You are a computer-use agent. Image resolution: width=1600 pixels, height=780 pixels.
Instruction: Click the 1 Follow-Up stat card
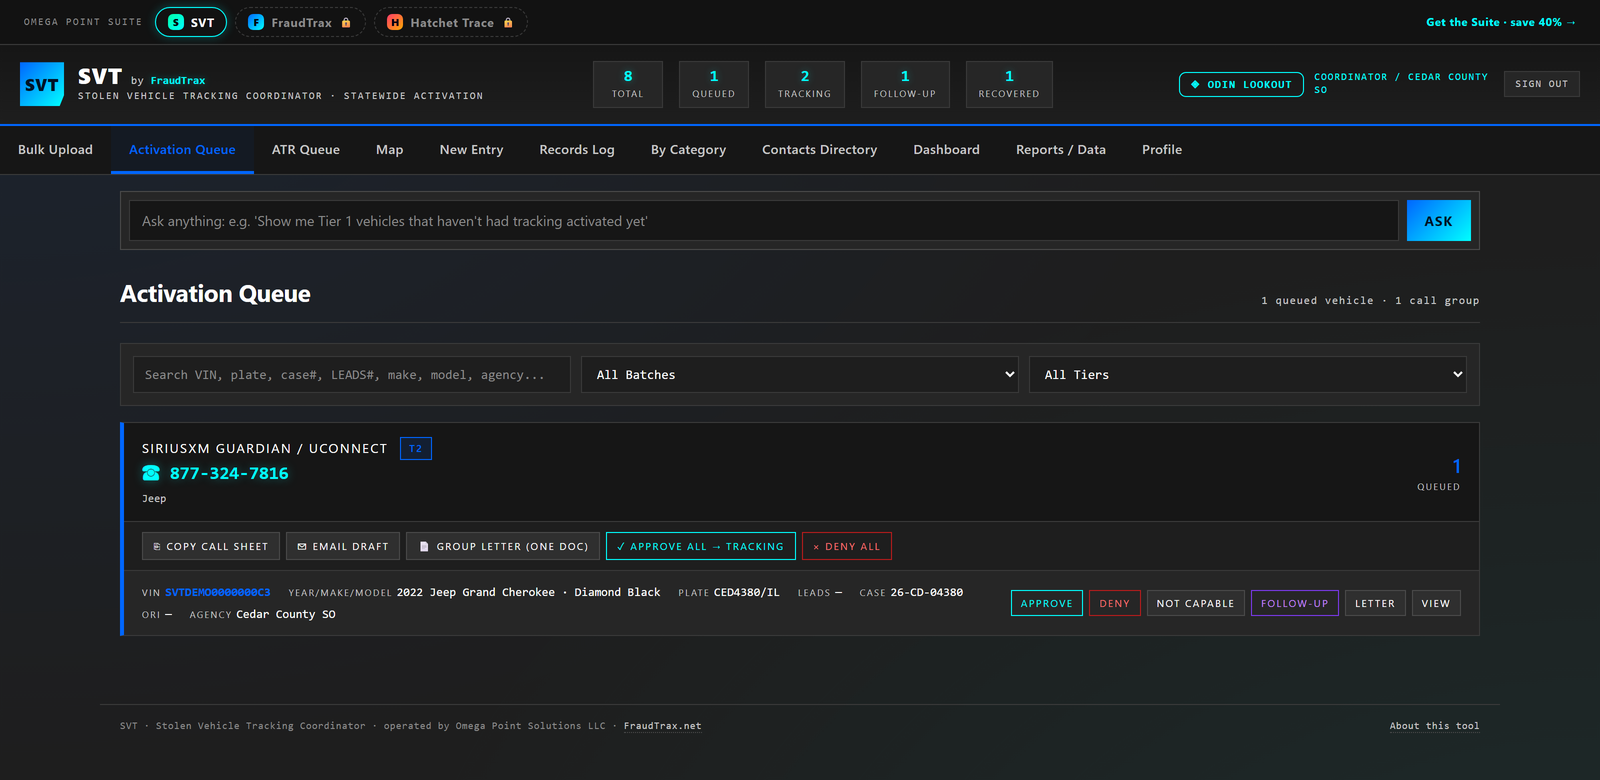tap(905, 84)
